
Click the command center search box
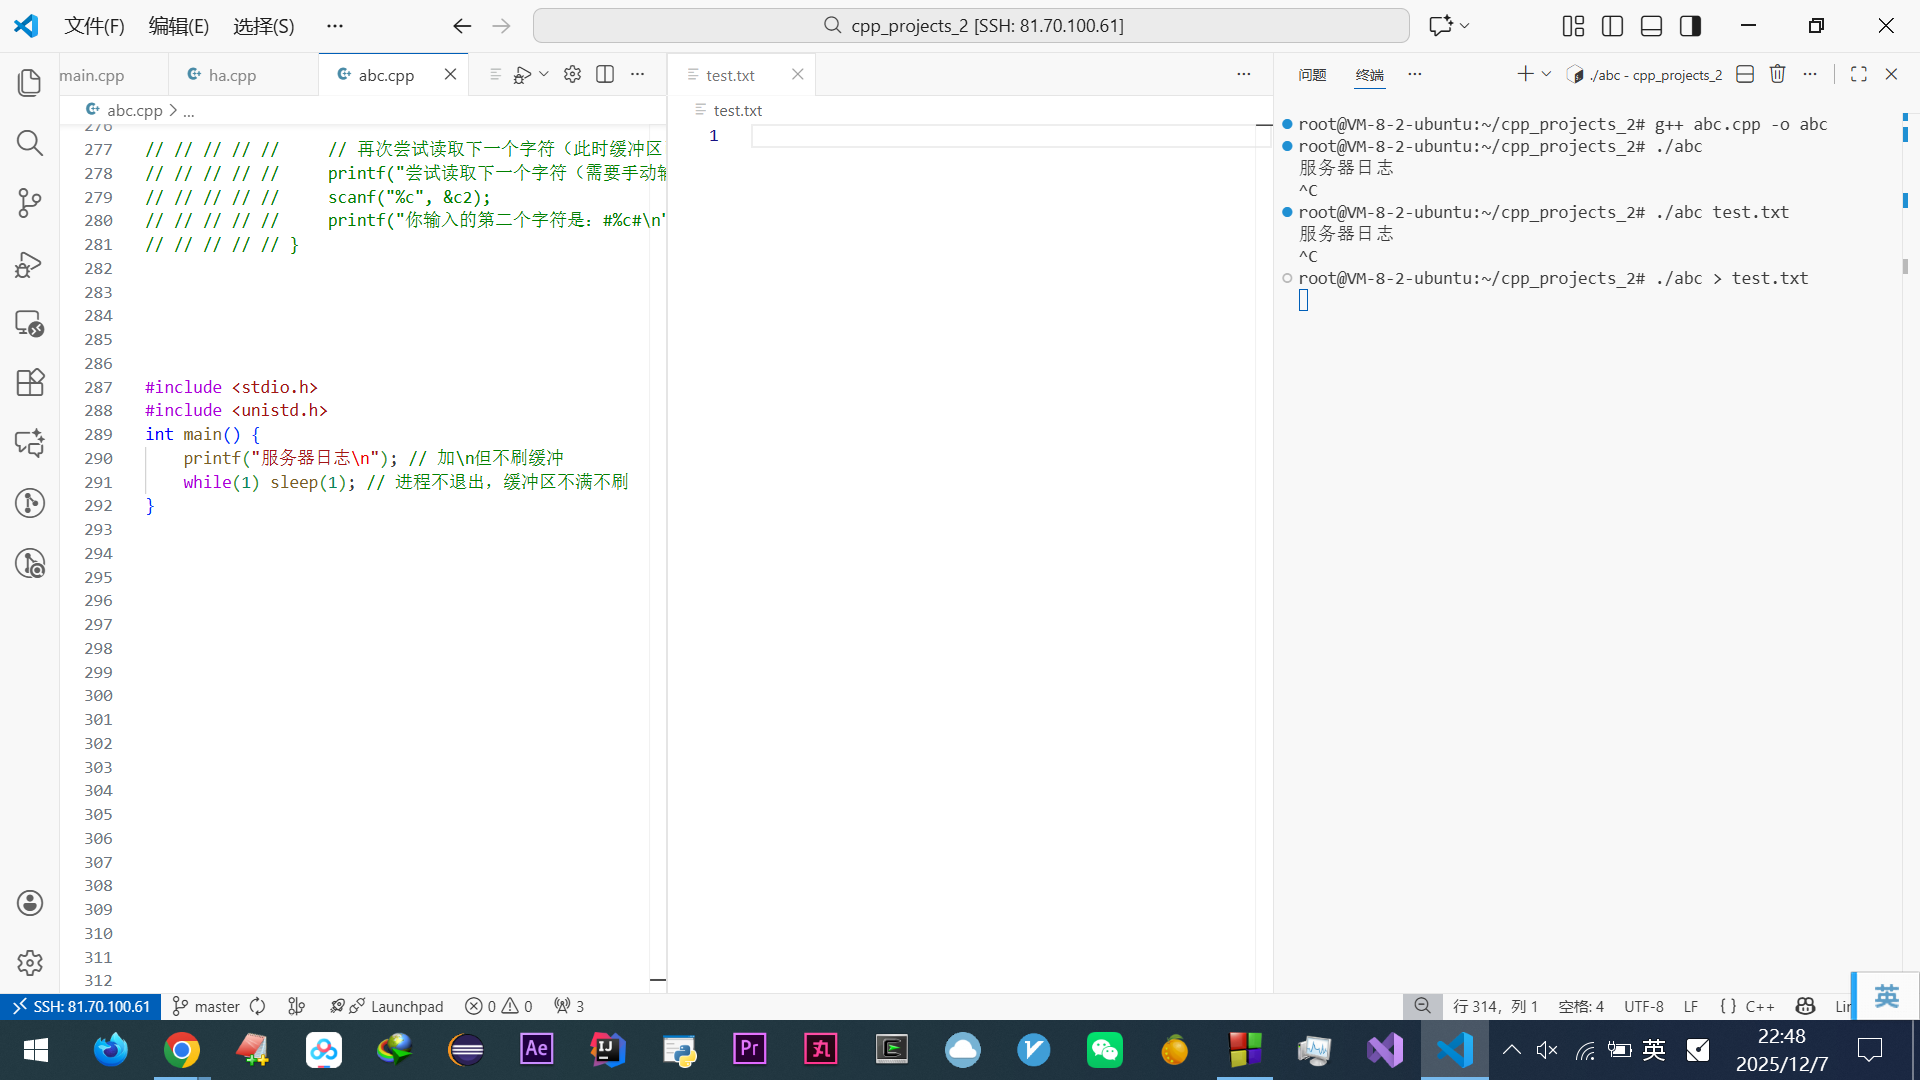point(971,26)
